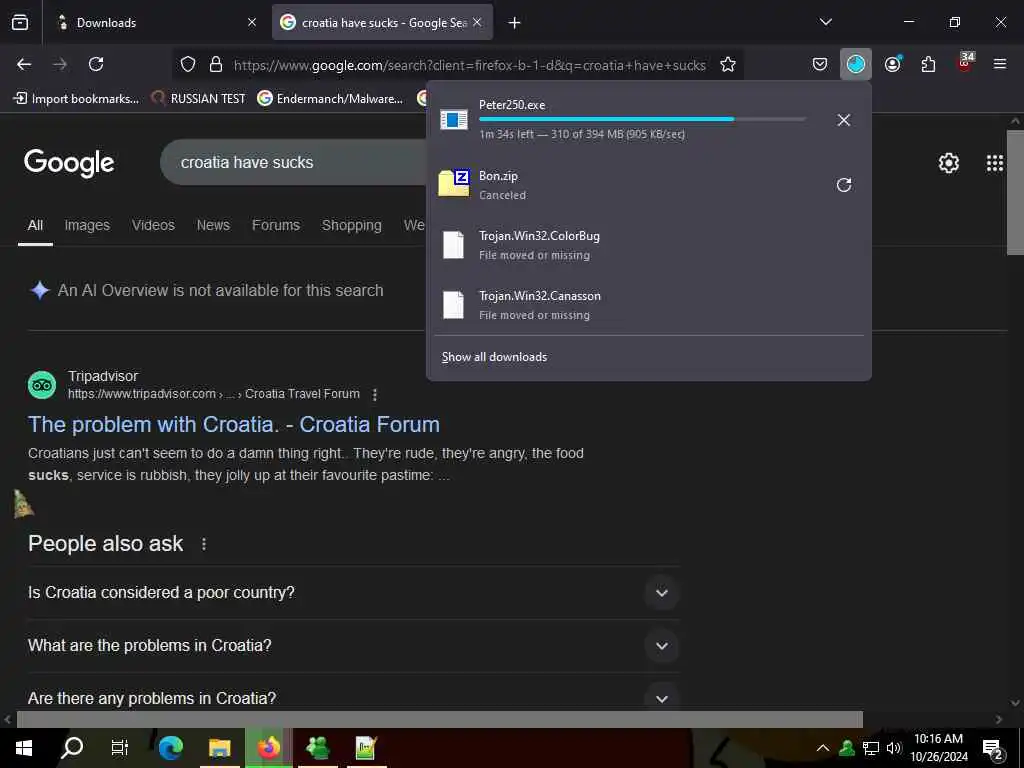Select the Images search tab
This screenshot has height=768, width=1024.
point(87,225)
